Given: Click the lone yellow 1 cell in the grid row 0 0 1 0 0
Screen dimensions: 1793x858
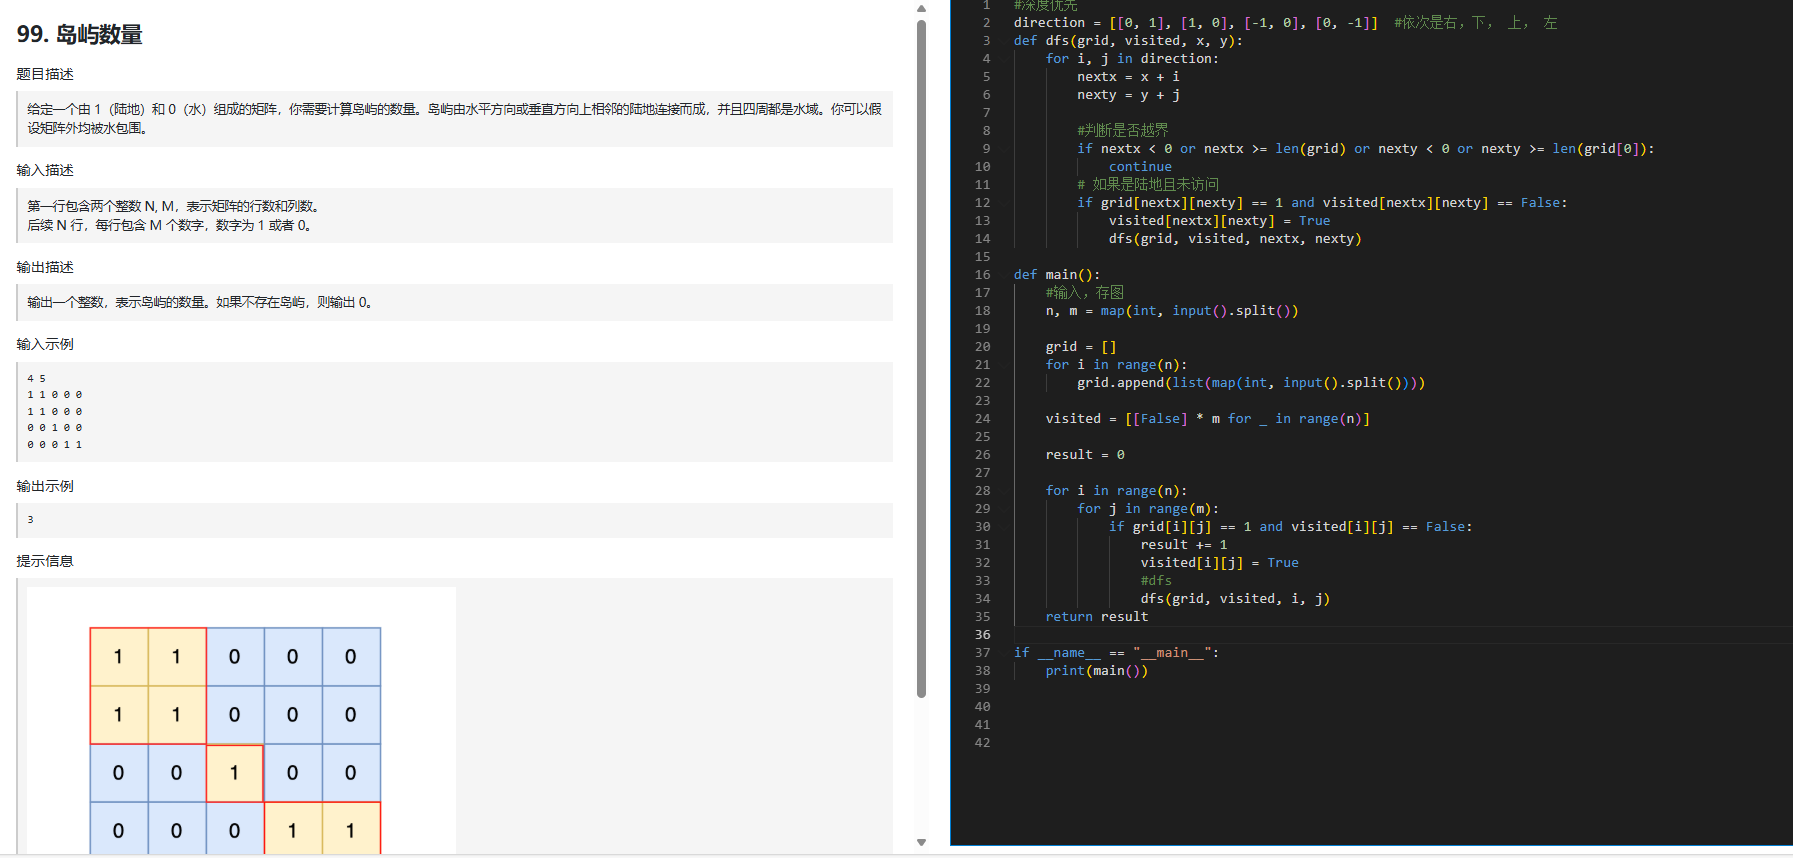Looking at the screenshot, I should coord(235,773).
